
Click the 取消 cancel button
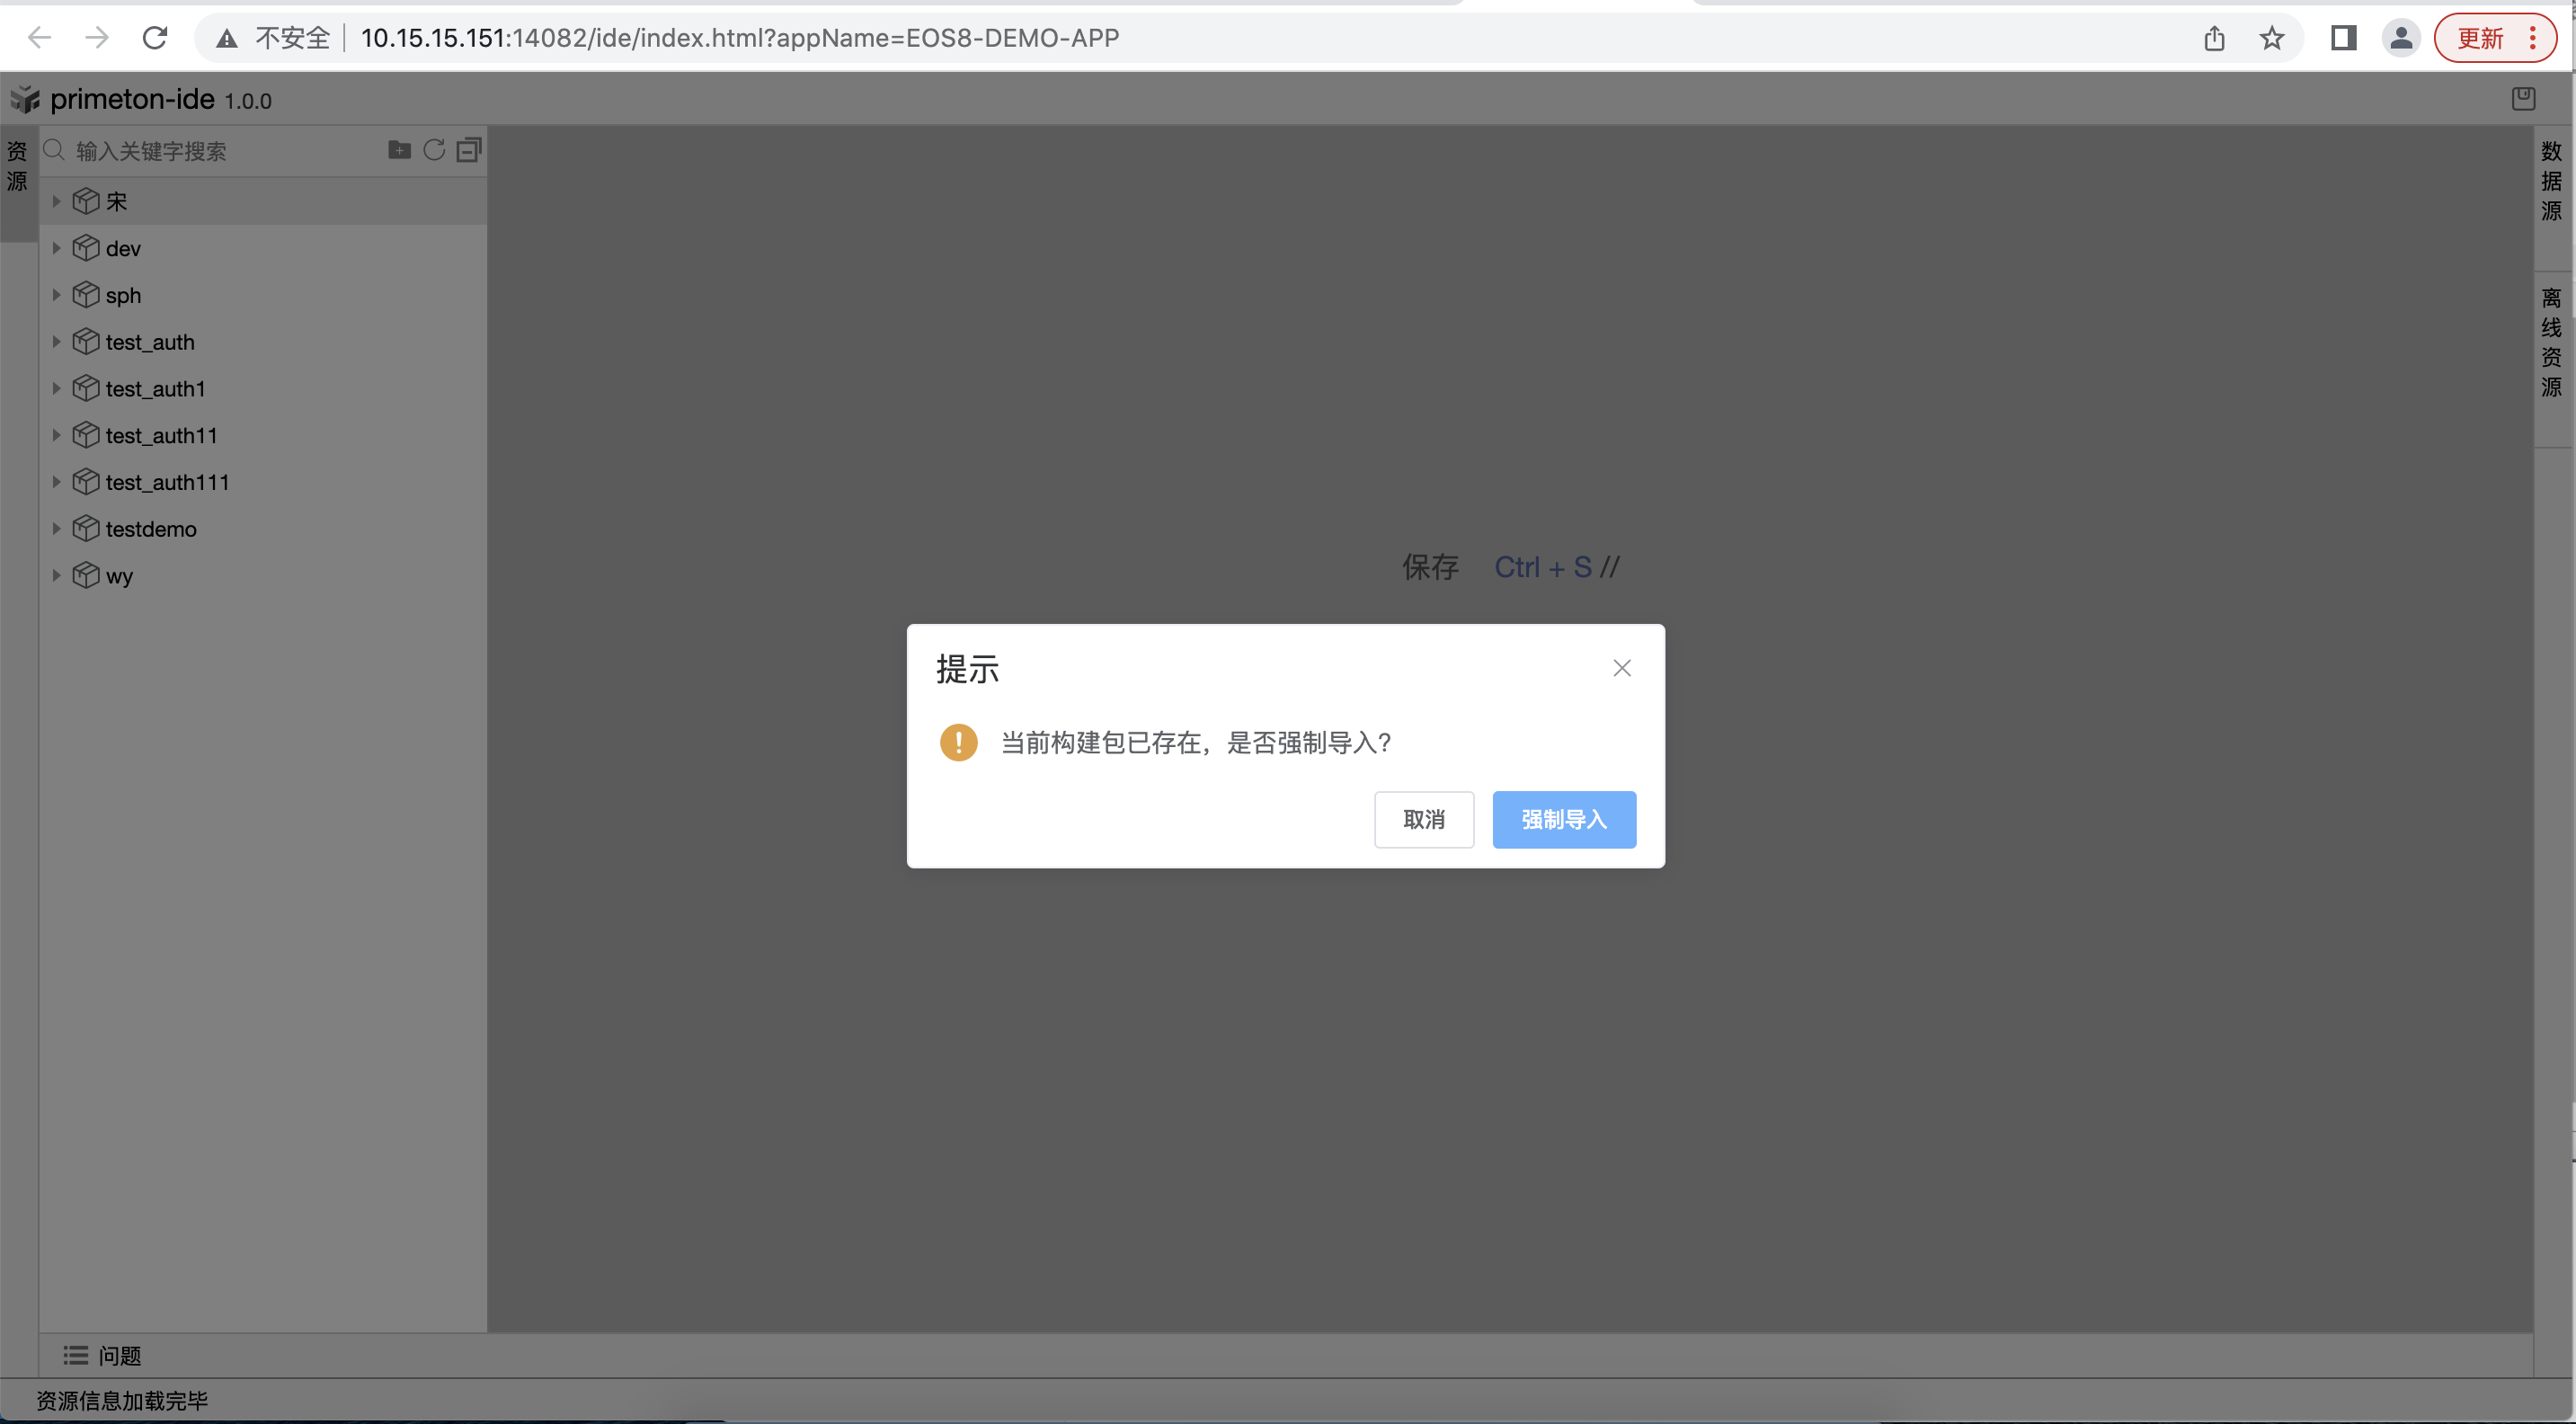[x=1424, y=819]
